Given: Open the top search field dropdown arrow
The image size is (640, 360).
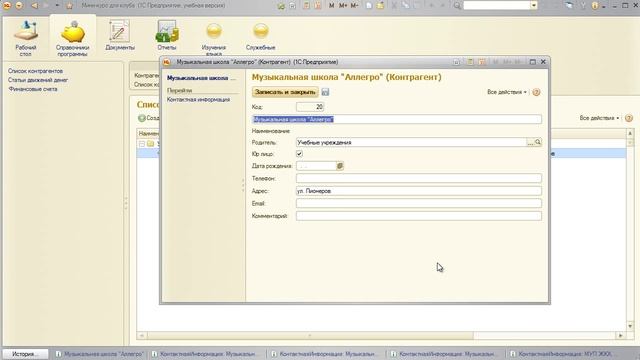Looking at the screenshot, I should pos(534,5).
